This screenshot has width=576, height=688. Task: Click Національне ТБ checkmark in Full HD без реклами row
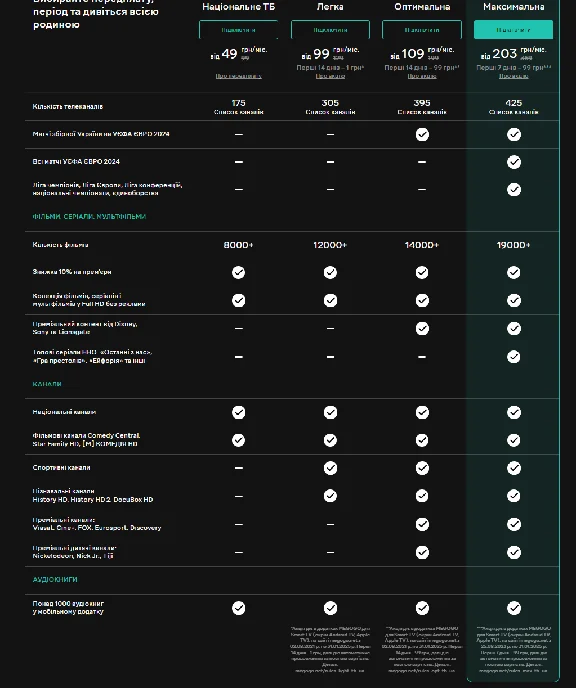point(238,301)
